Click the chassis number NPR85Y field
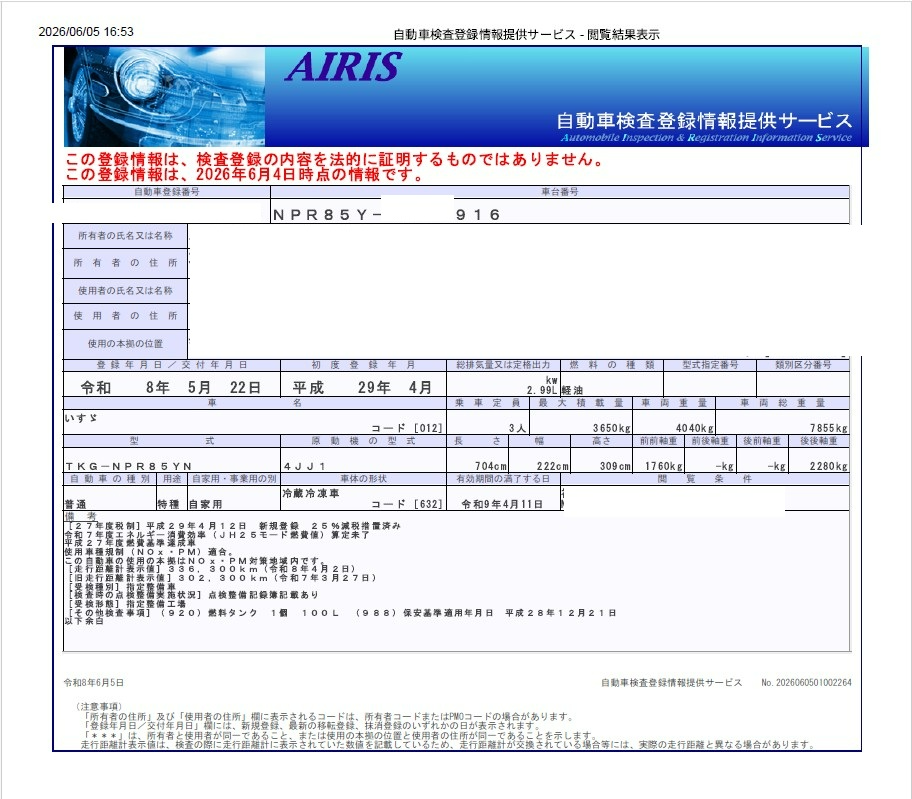 tap(560, 211)
